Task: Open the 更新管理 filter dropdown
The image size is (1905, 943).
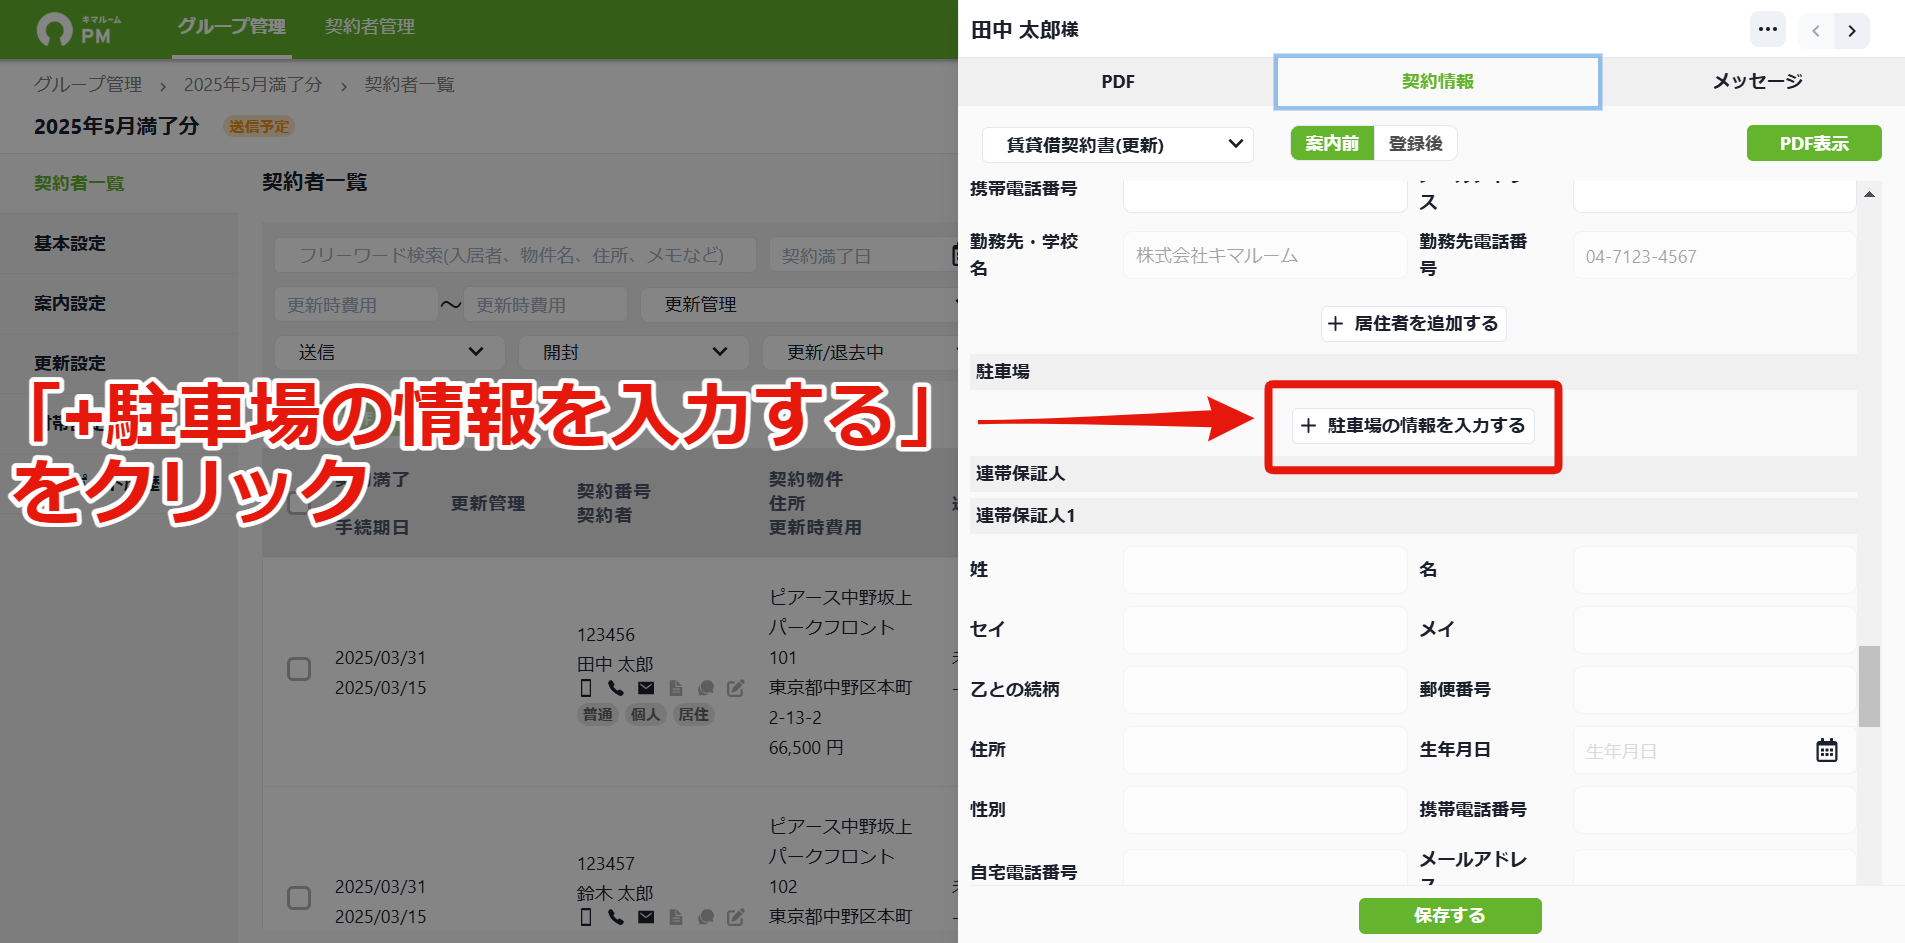Action: coord(799,304)
